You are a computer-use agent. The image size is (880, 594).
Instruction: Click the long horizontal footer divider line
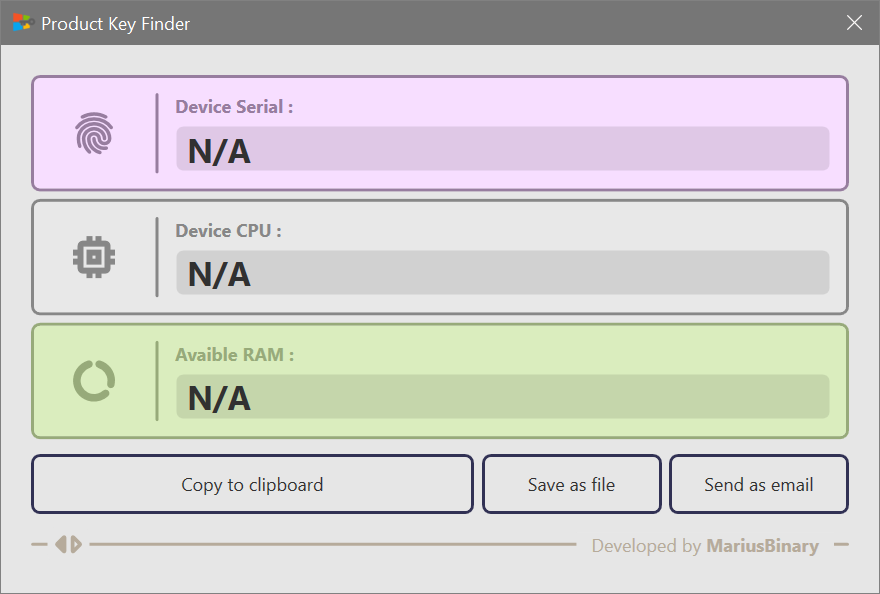point(332,545)
